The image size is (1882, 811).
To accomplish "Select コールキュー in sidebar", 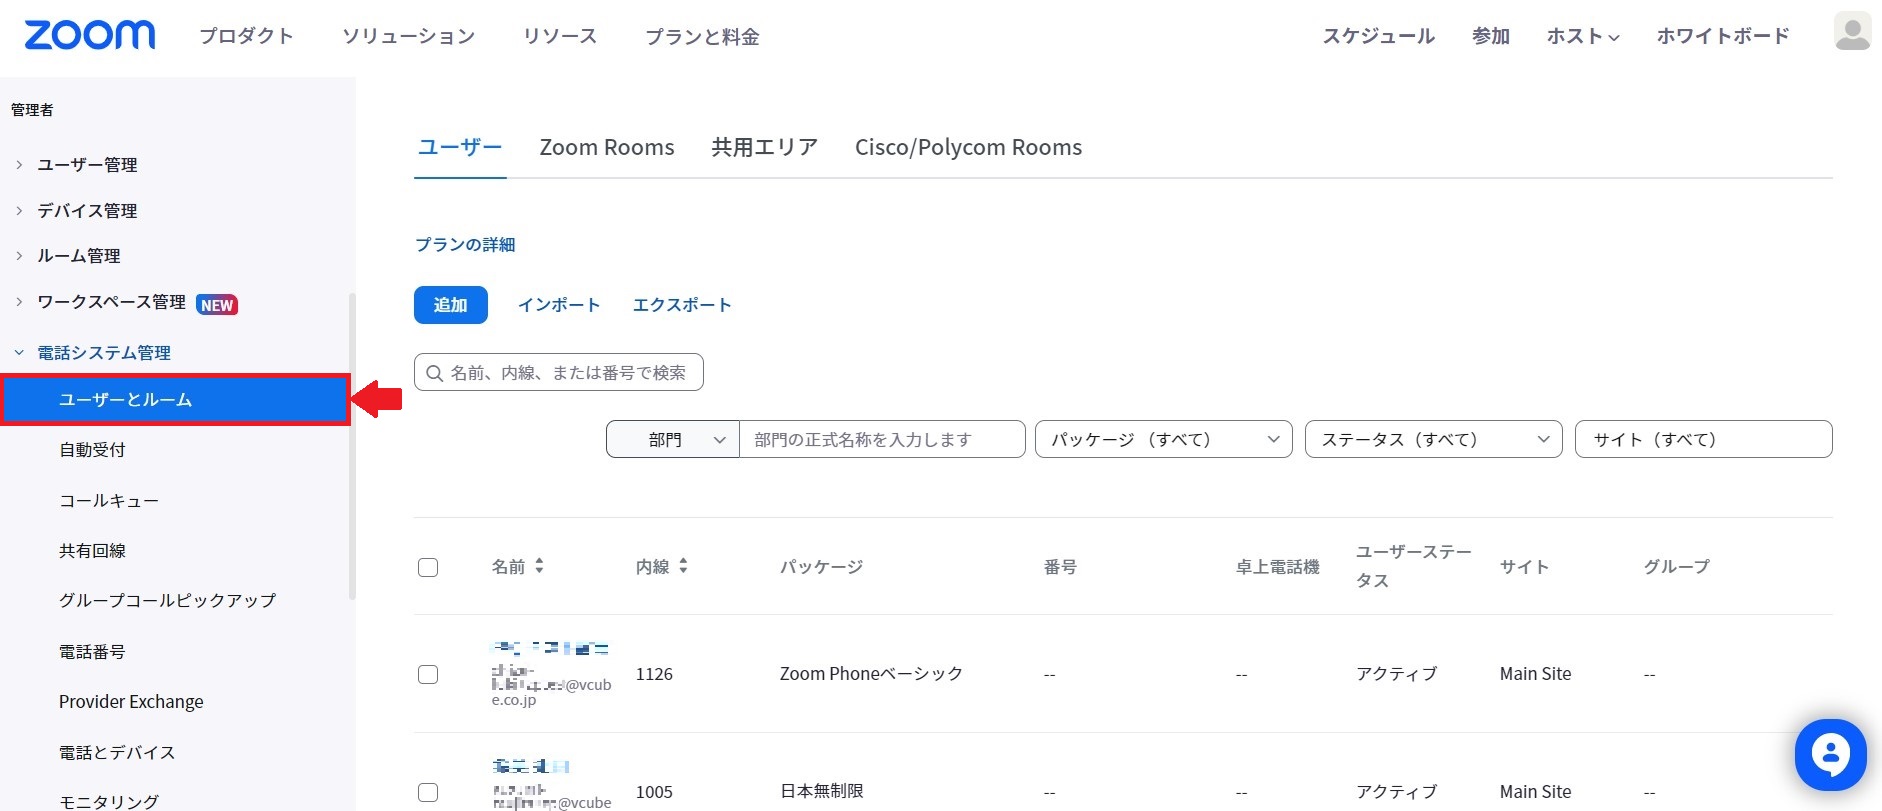I will [x=109, y=501].
